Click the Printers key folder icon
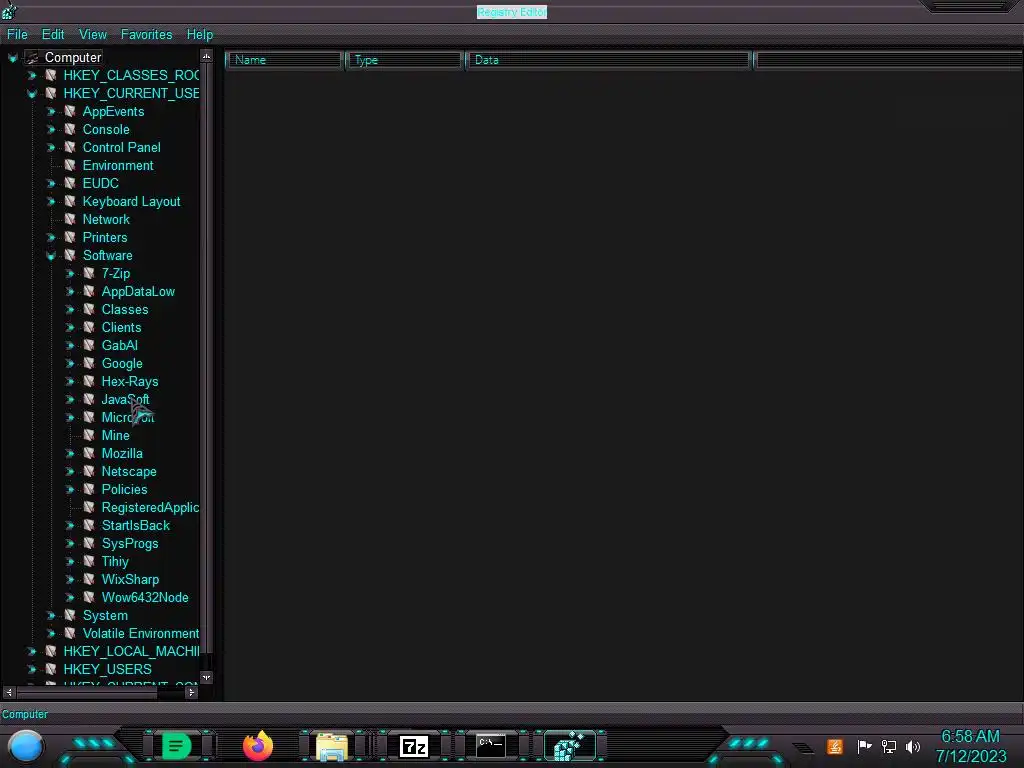 tap(70, 238)
